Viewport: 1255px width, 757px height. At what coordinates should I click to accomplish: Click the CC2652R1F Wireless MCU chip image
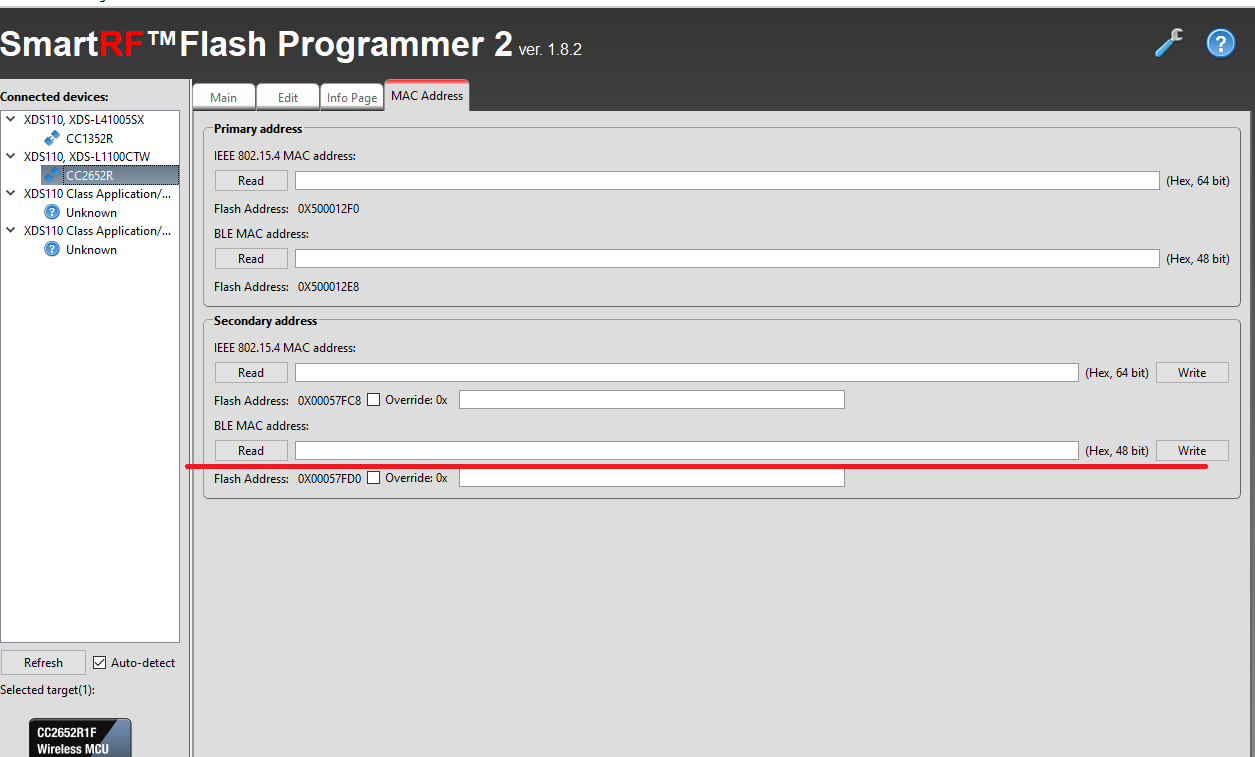coord(79,738)
